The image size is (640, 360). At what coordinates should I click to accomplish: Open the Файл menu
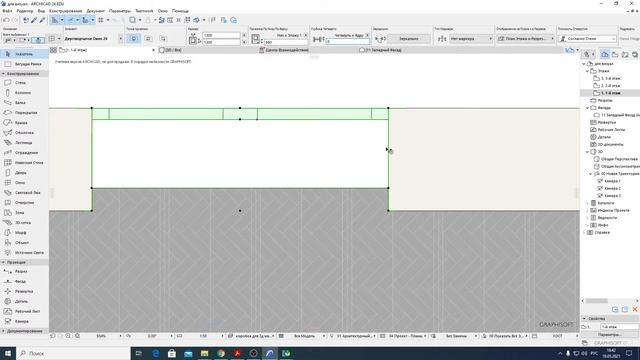point(7,11)
